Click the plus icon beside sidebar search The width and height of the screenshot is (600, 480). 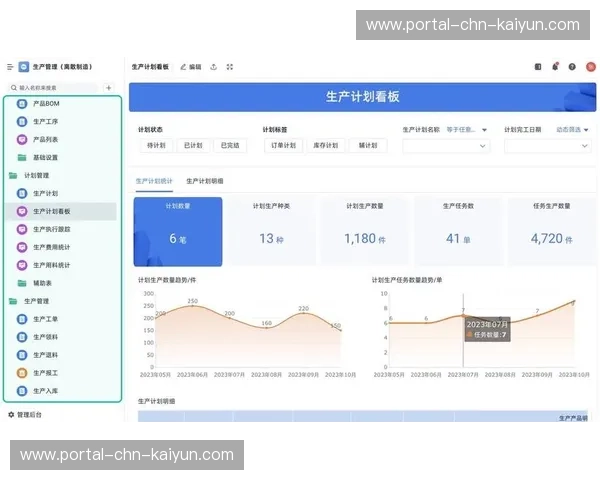[109, 88]
